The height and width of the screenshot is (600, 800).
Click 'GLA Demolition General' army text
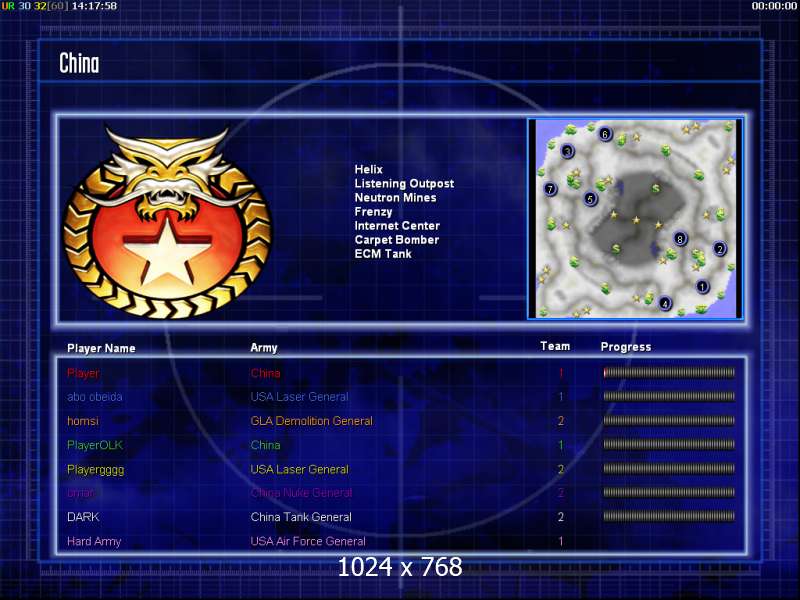coord(311,421)
